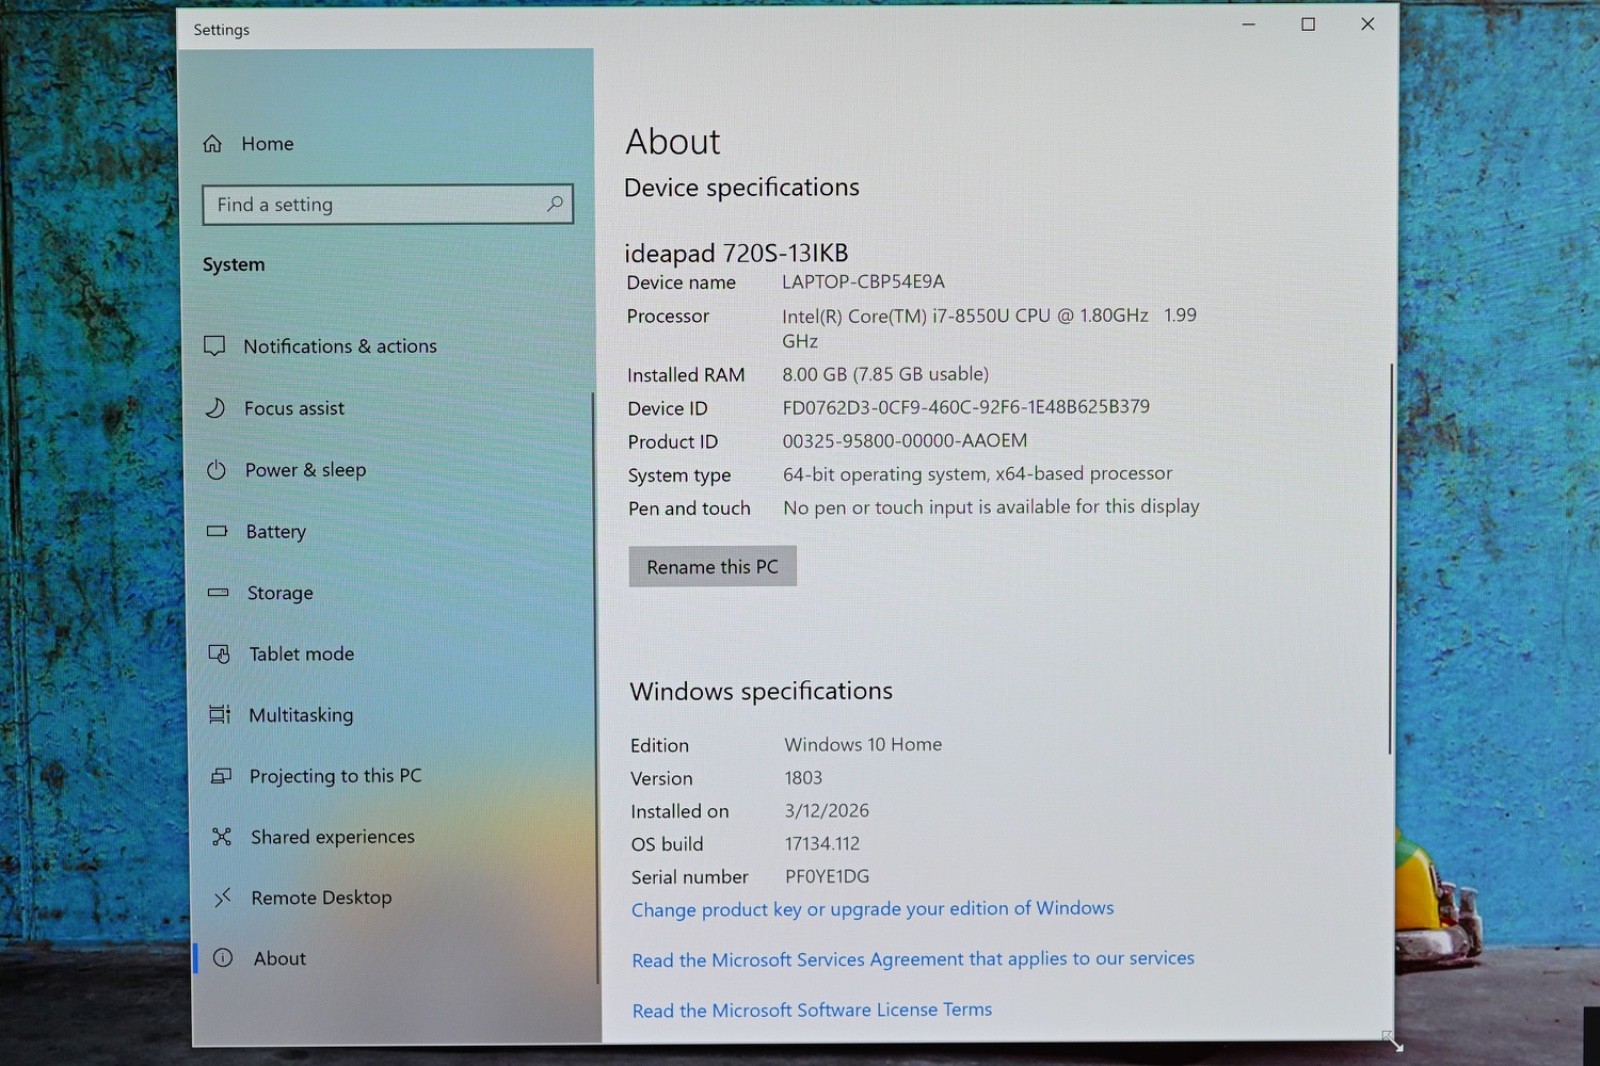Open Focus assist settings

click(294, 408)
